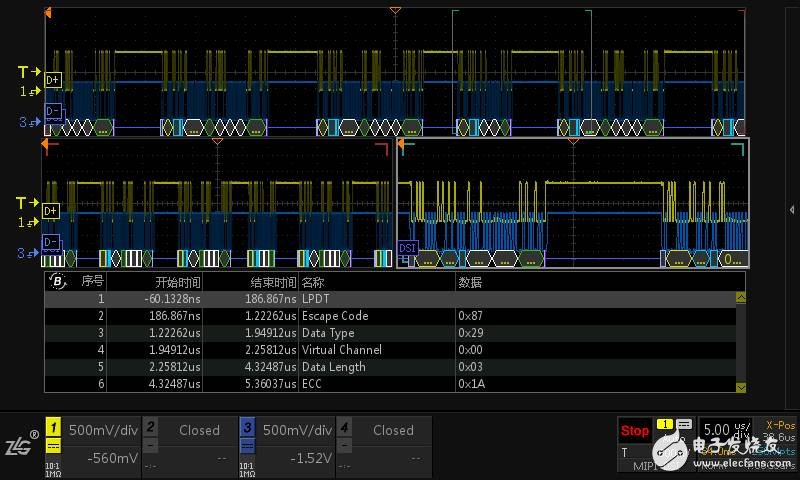Click the X-Pos horizontal position label
800x480 pixels.
tap(780, 424)
